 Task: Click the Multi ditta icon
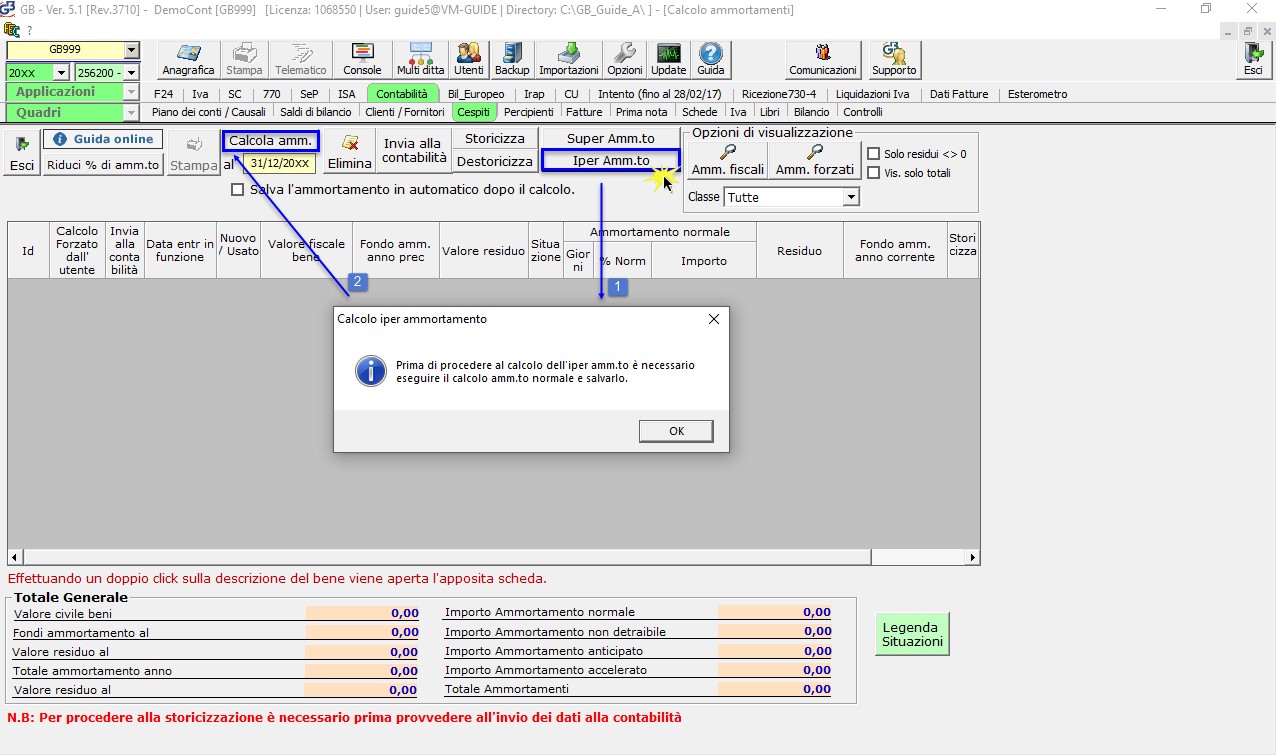click(420, 60)
